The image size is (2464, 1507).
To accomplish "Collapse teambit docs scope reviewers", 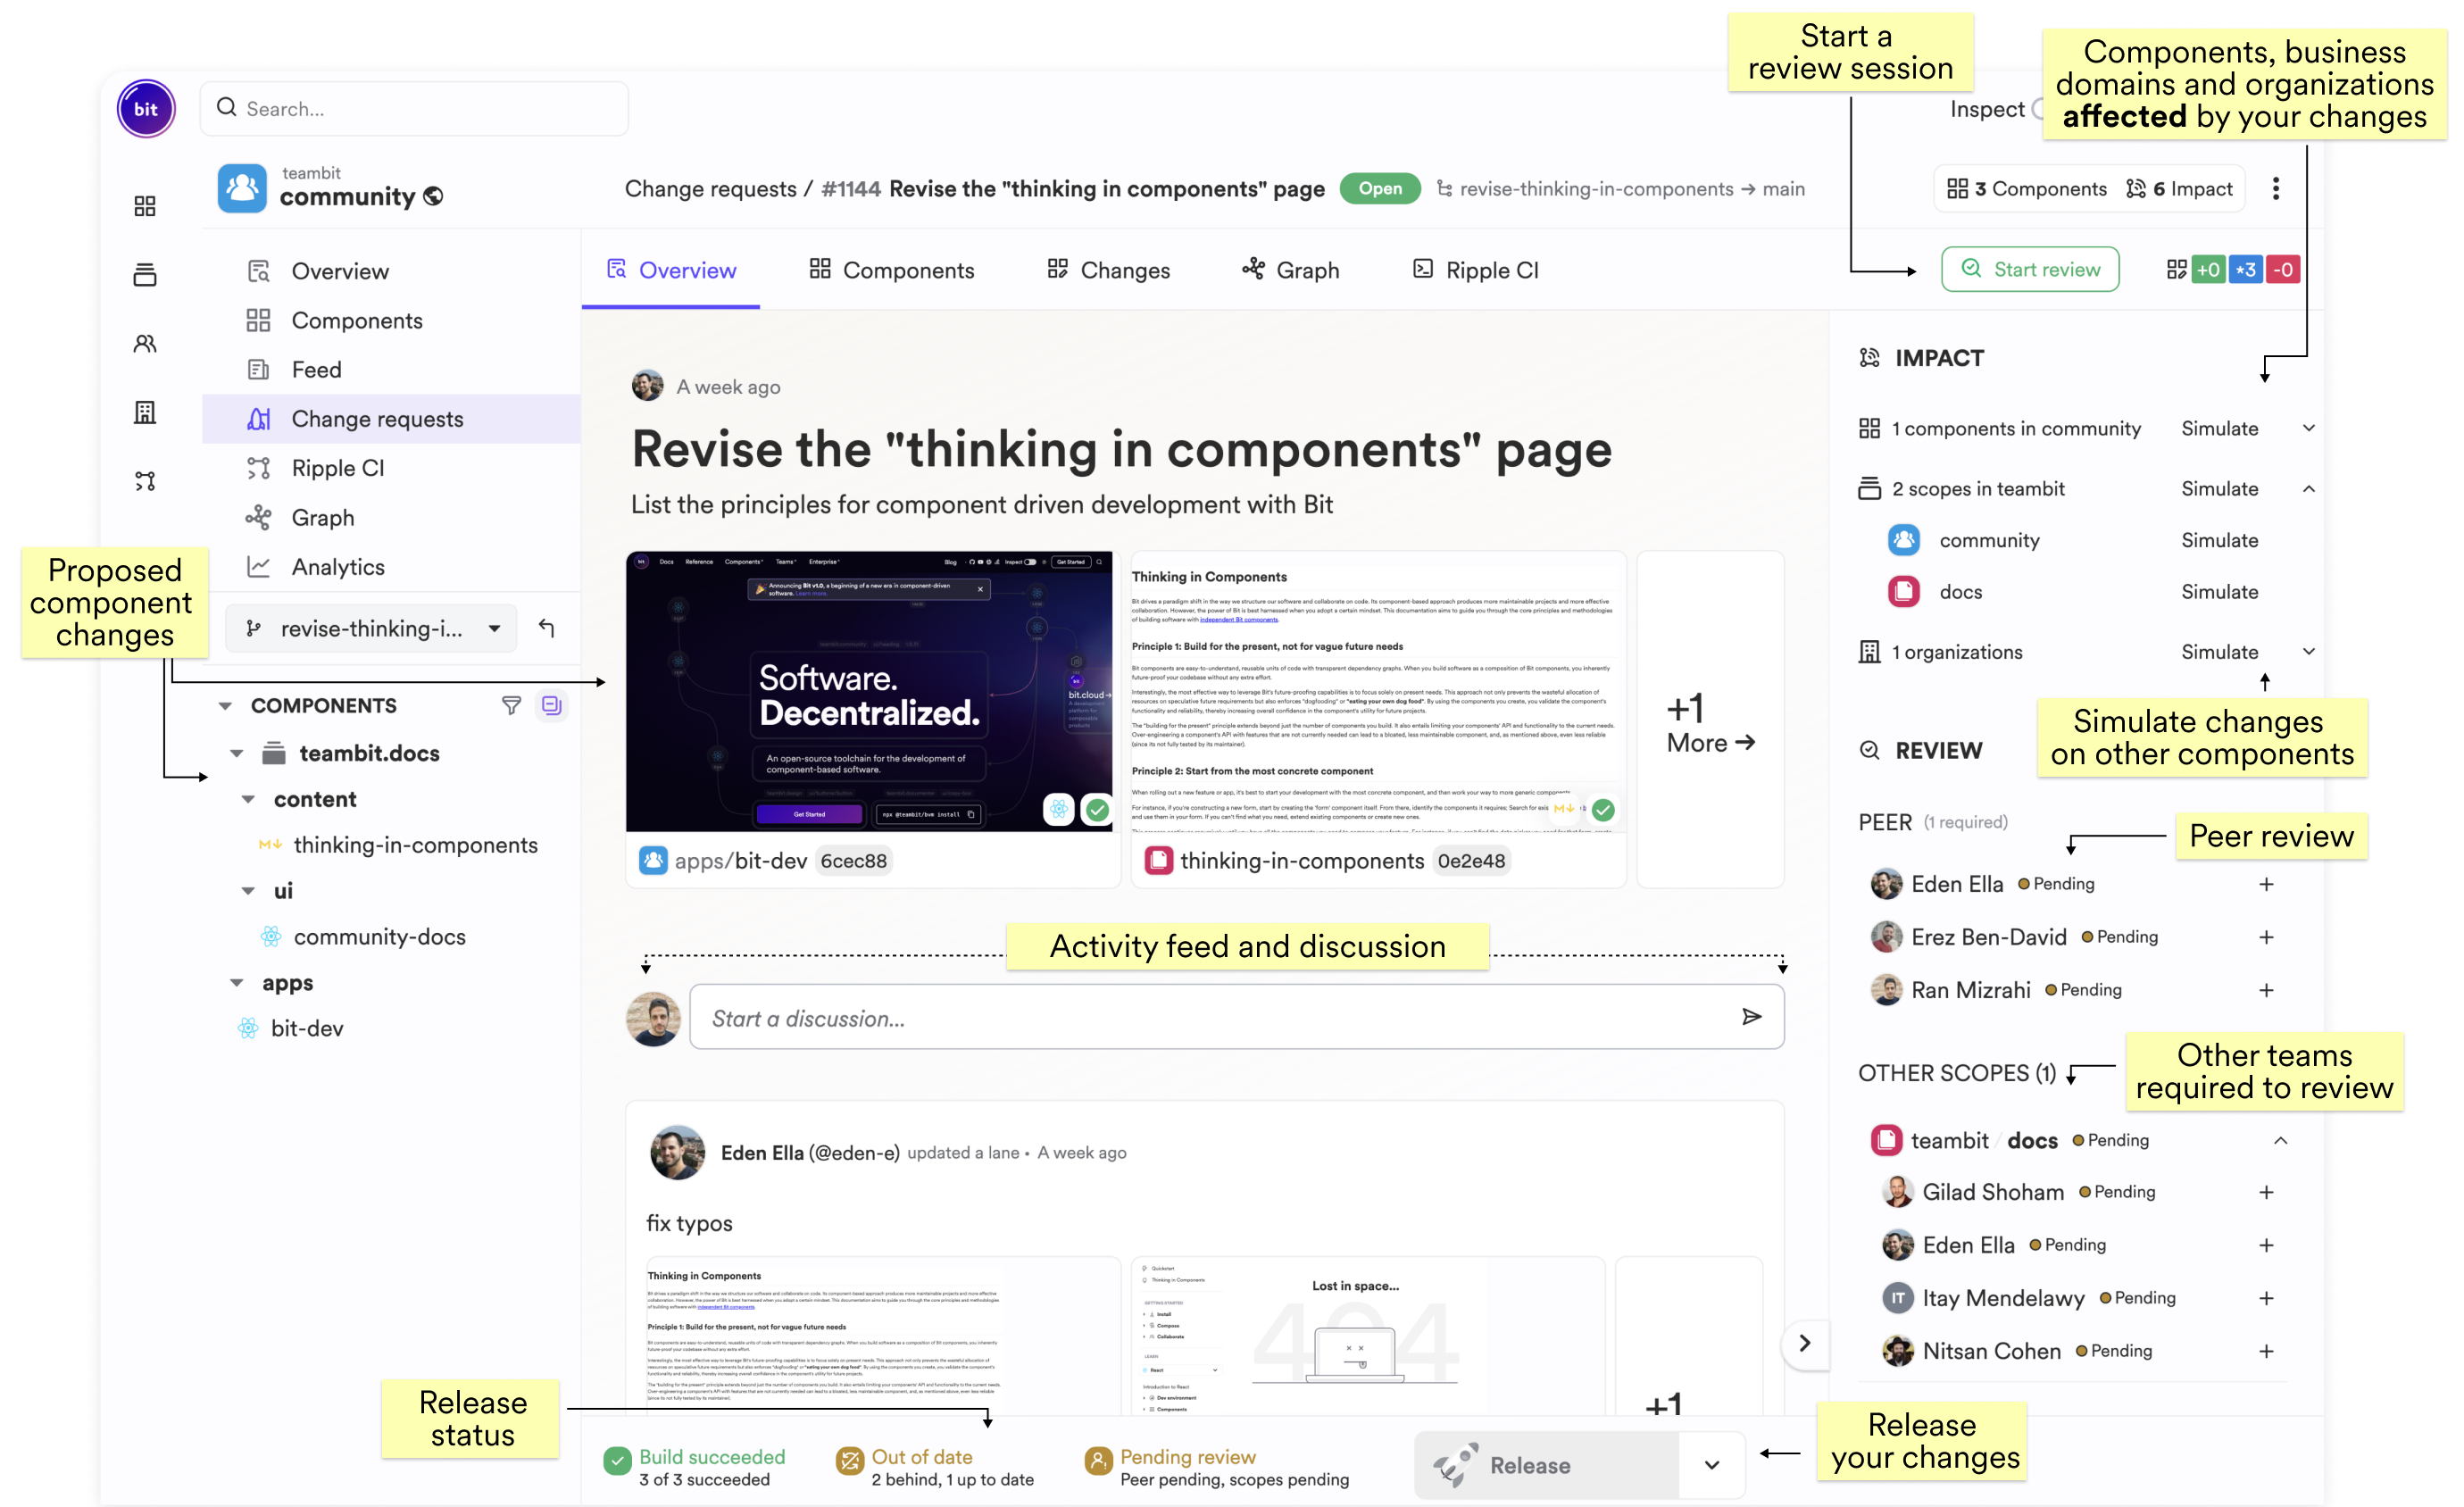I will pyautogui.click(x=2281, y=1141).
